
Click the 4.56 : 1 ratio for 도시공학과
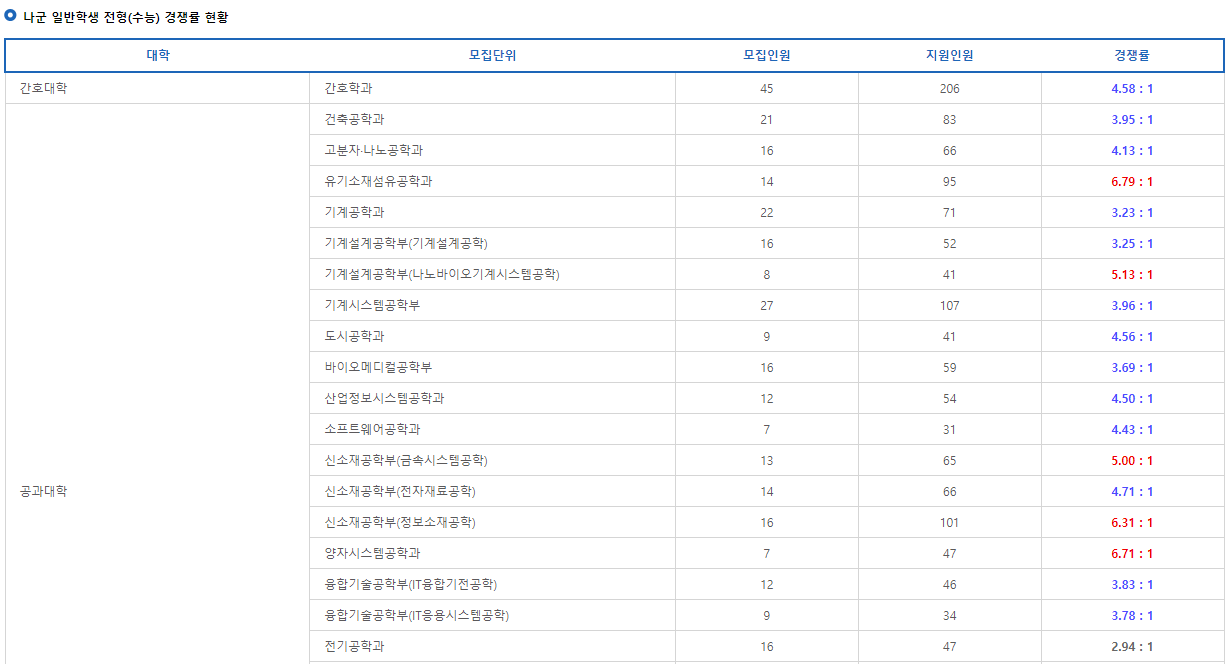[x=1132, y=337]
